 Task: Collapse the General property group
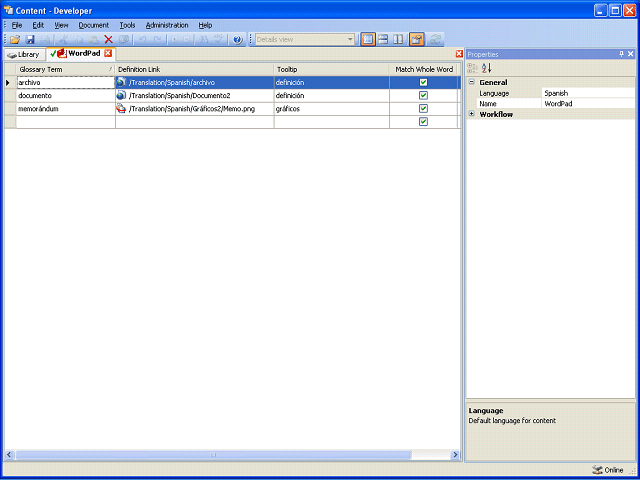(471, 82)
